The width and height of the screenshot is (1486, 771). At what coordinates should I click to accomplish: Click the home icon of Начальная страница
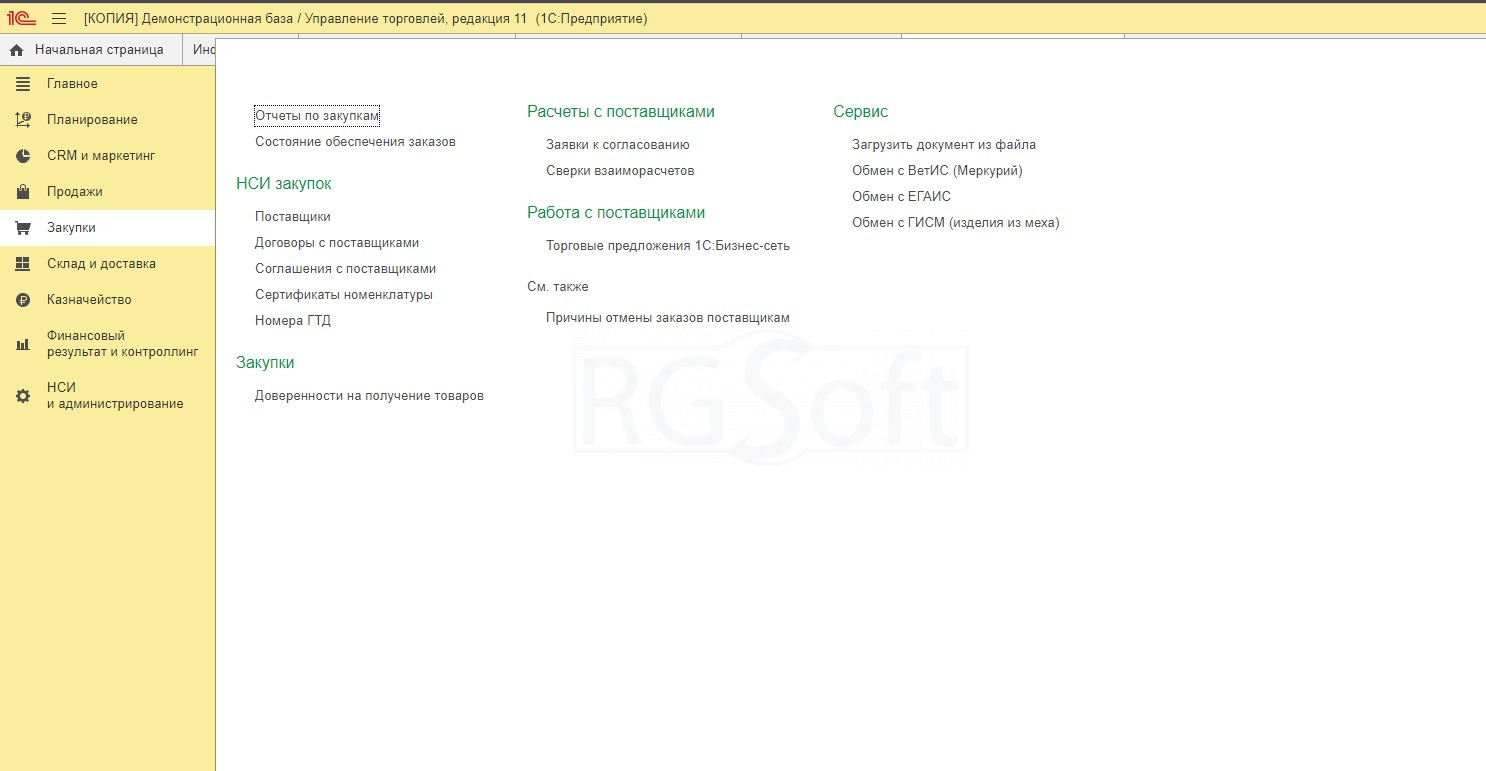[16, 50]
